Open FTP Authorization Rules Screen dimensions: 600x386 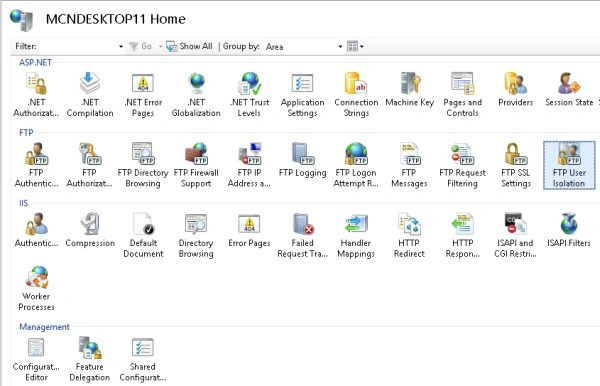coord(89,165)
